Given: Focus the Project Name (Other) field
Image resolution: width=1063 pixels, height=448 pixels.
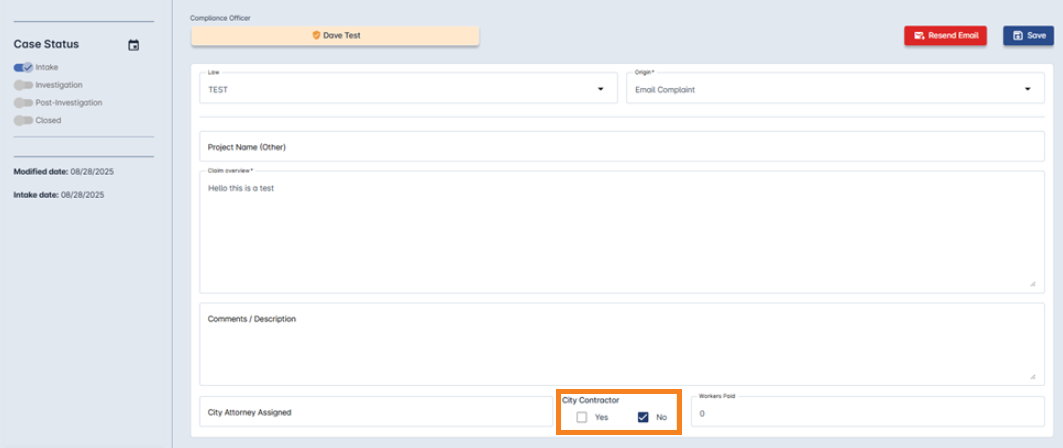Looking at the screenshot, I should click(622, 146).
